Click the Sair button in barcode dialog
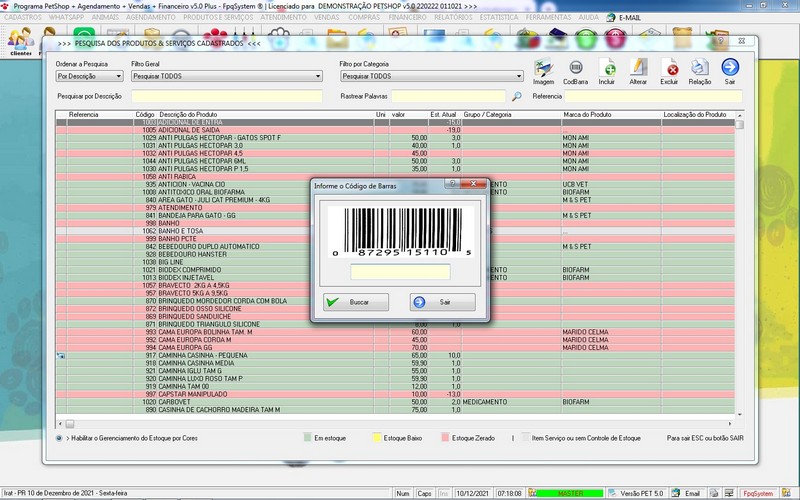This screenshot has width=800, height=500. click(442, 302)
